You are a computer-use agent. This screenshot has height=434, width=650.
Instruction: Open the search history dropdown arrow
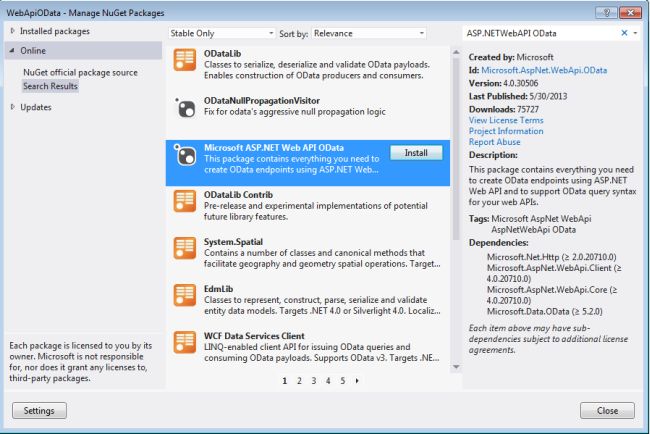(635, 33)
